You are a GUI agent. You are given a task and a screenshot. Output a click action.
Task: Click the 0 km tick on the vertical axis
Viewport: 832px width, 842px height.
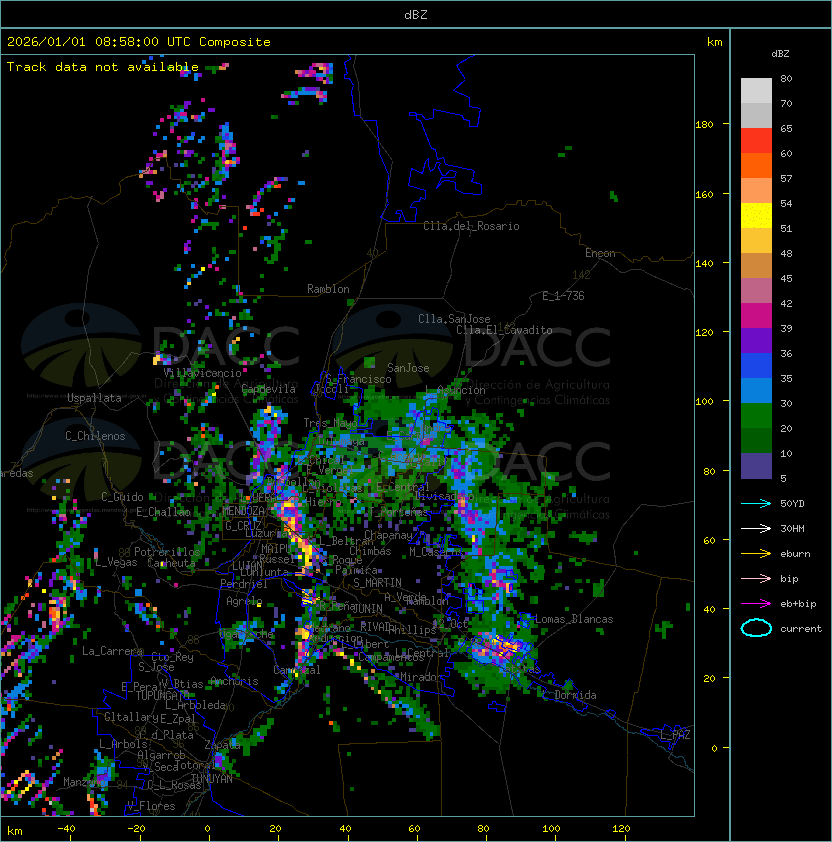(714, 748)
